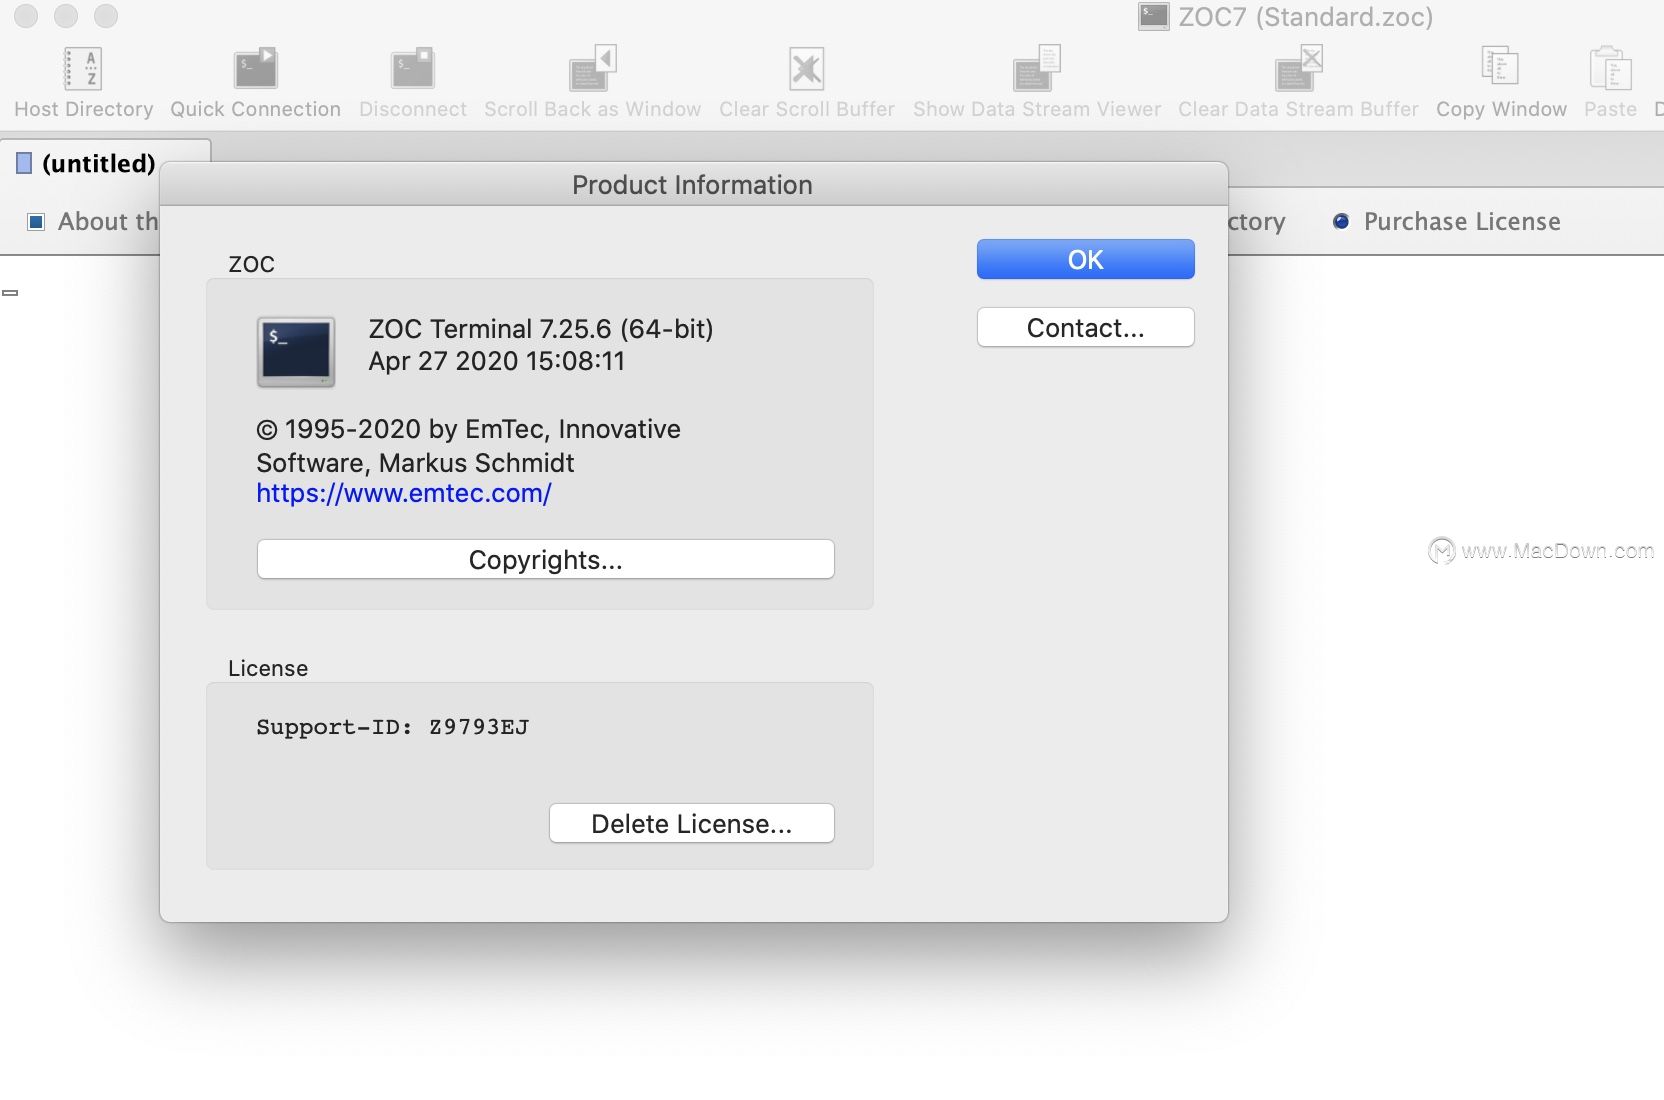
Task: Click the copyright EmTec text
Action: pos(468,446)
